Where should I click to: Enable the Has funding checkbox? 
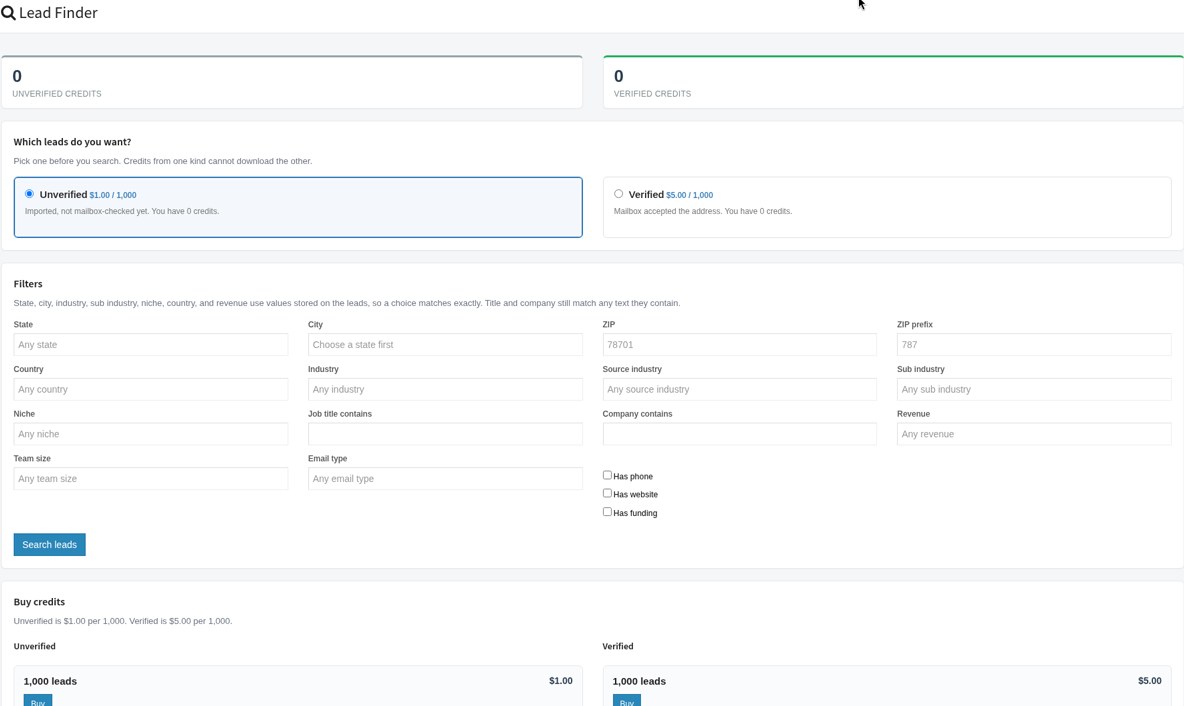607,512
